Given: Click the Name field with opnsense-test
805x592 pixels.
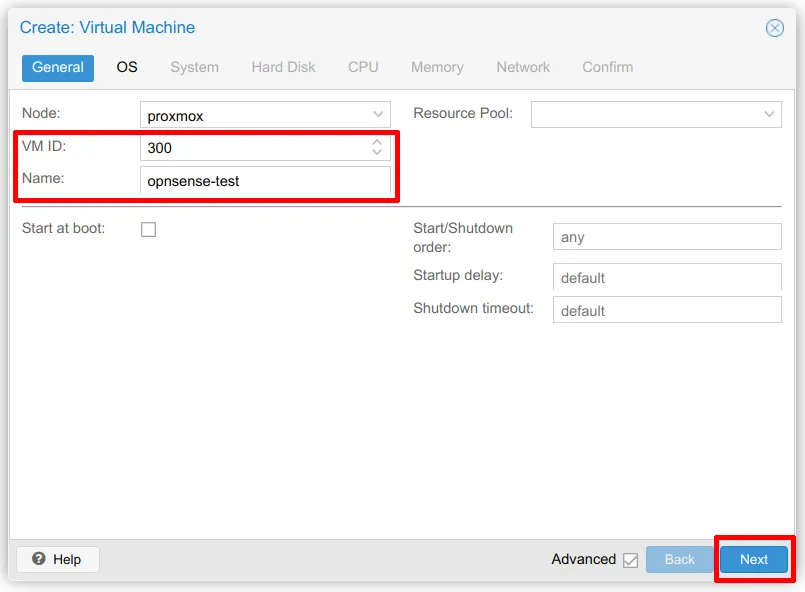Looking at the screenshot, I should [x=265, y=180].
